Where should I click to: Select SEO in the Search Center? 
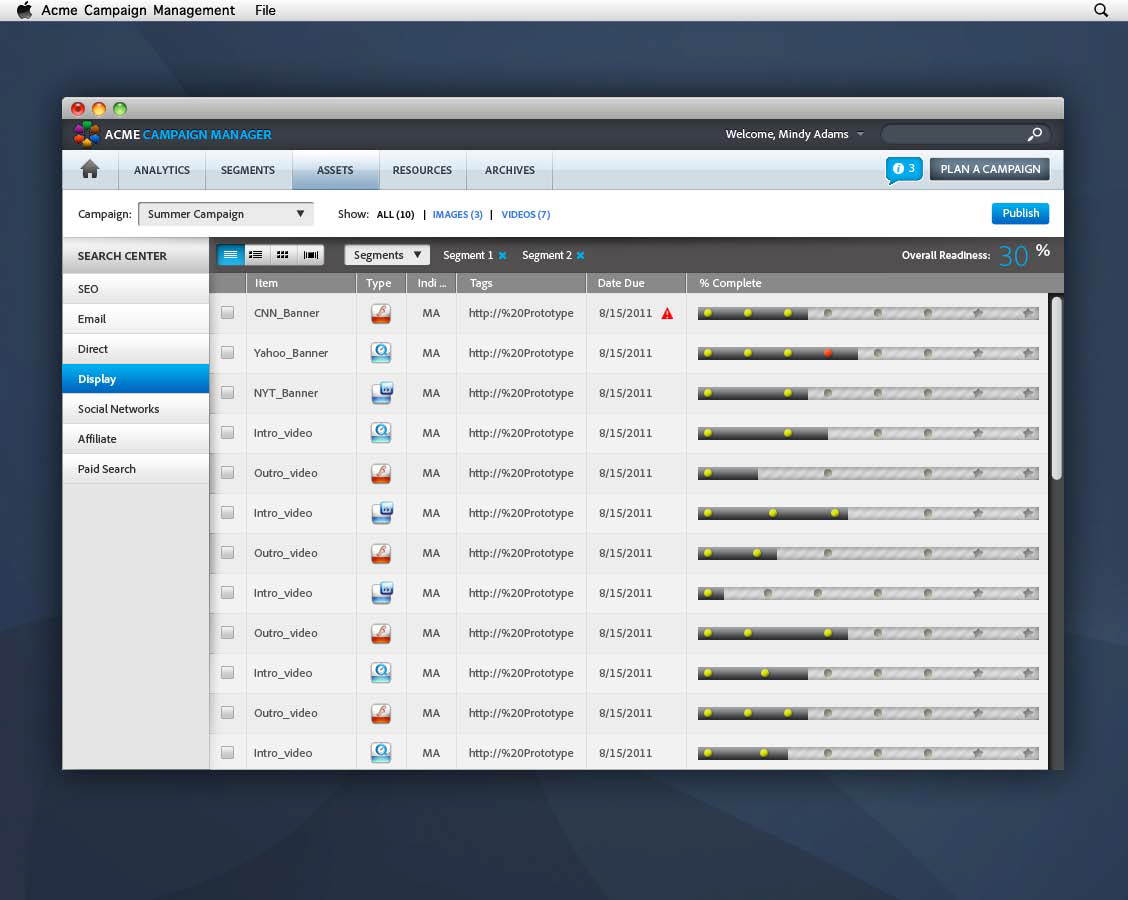point(136,288)
